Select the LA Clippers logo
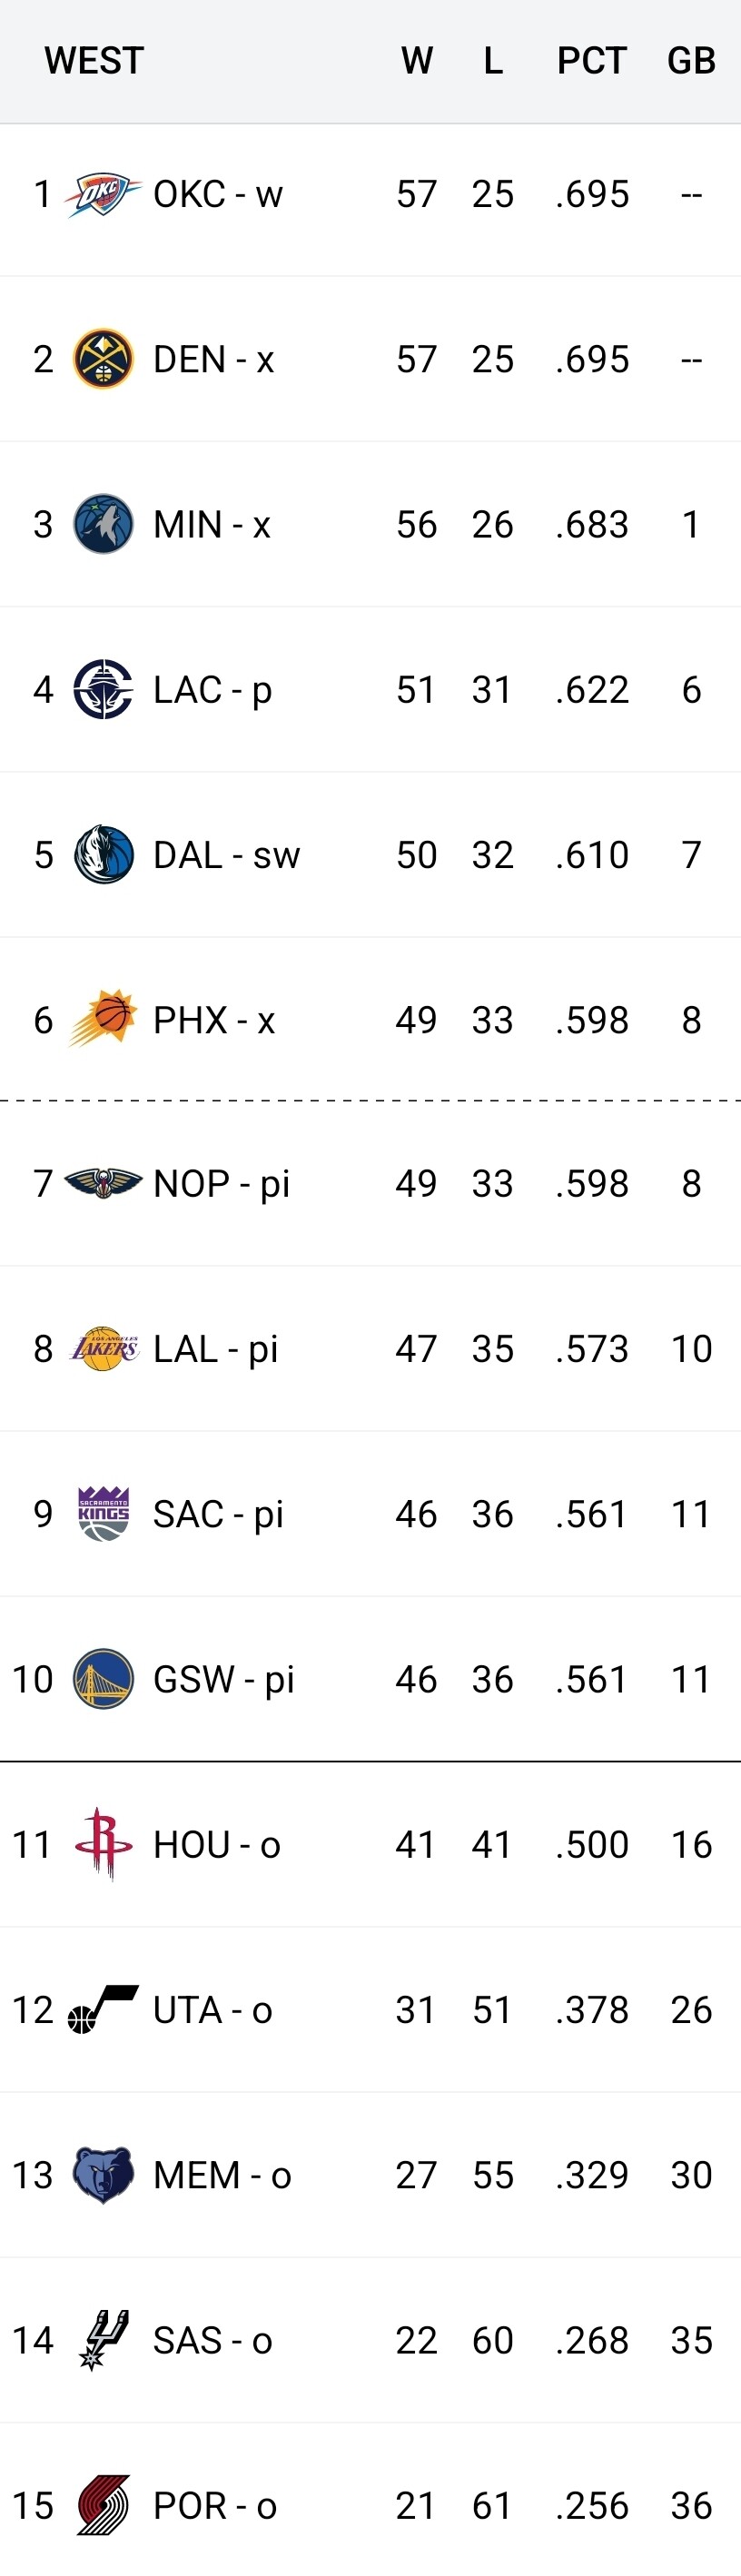 click(103, 689)
